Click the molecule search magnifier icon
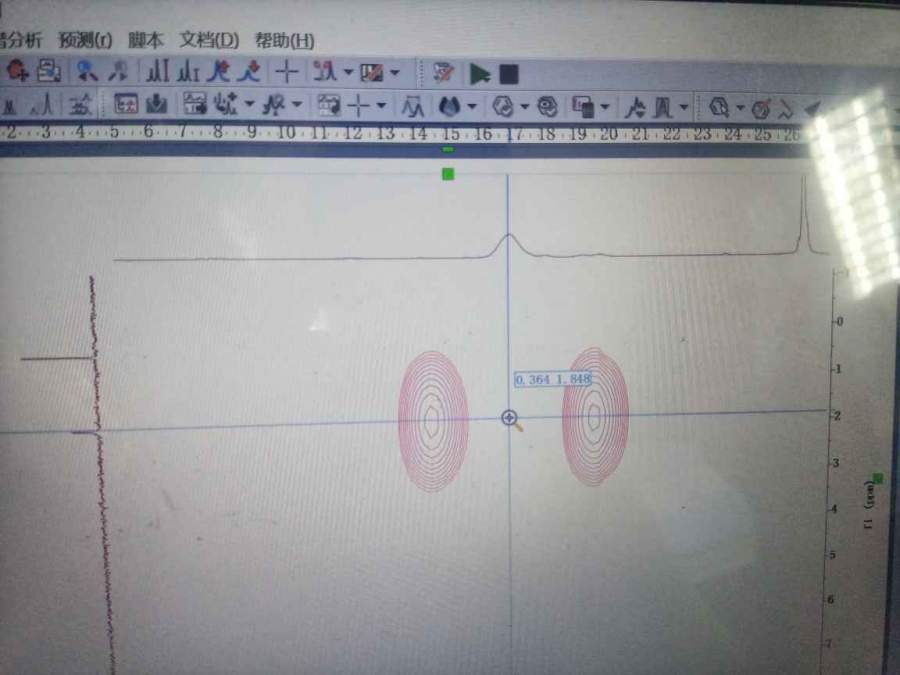Screen dimensions: 900x675 coord(719,107)
